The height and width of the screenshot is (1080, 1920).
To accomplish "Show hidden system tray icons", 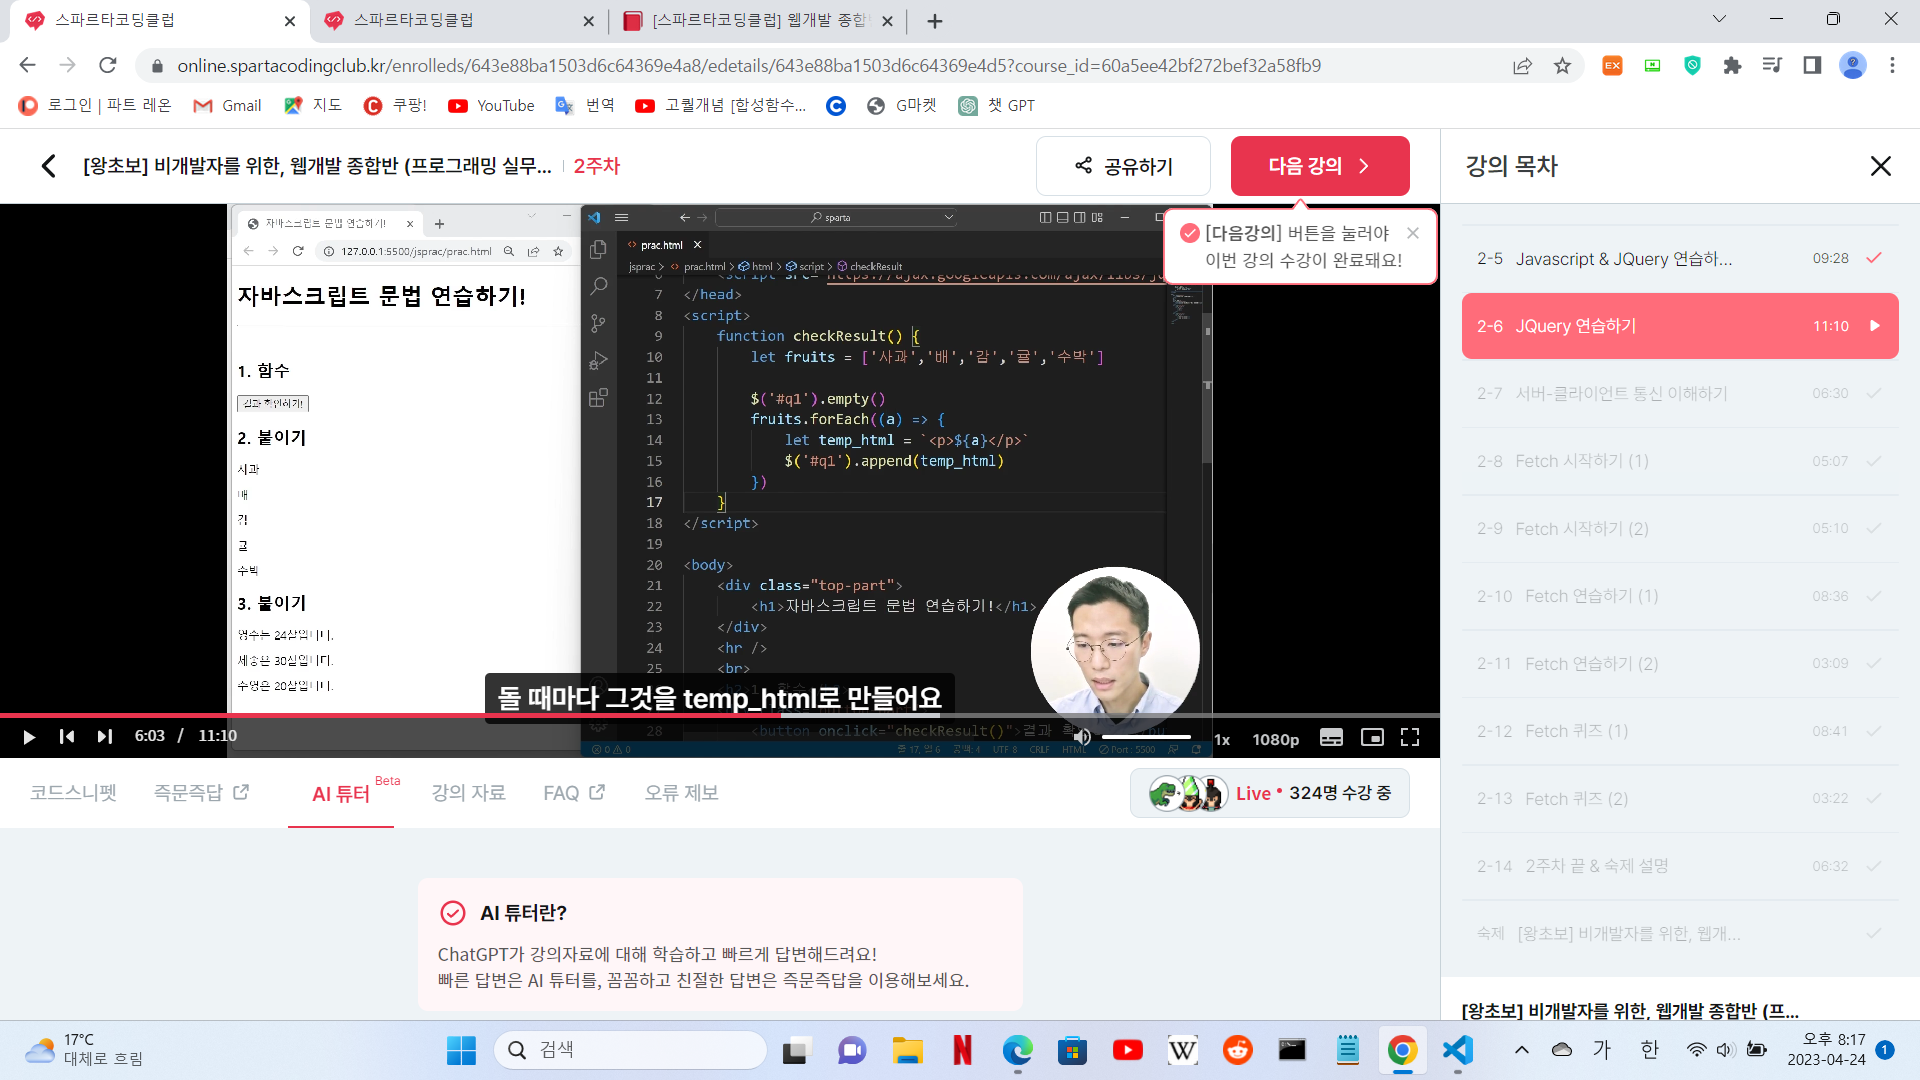I will pos(1521,1050).
